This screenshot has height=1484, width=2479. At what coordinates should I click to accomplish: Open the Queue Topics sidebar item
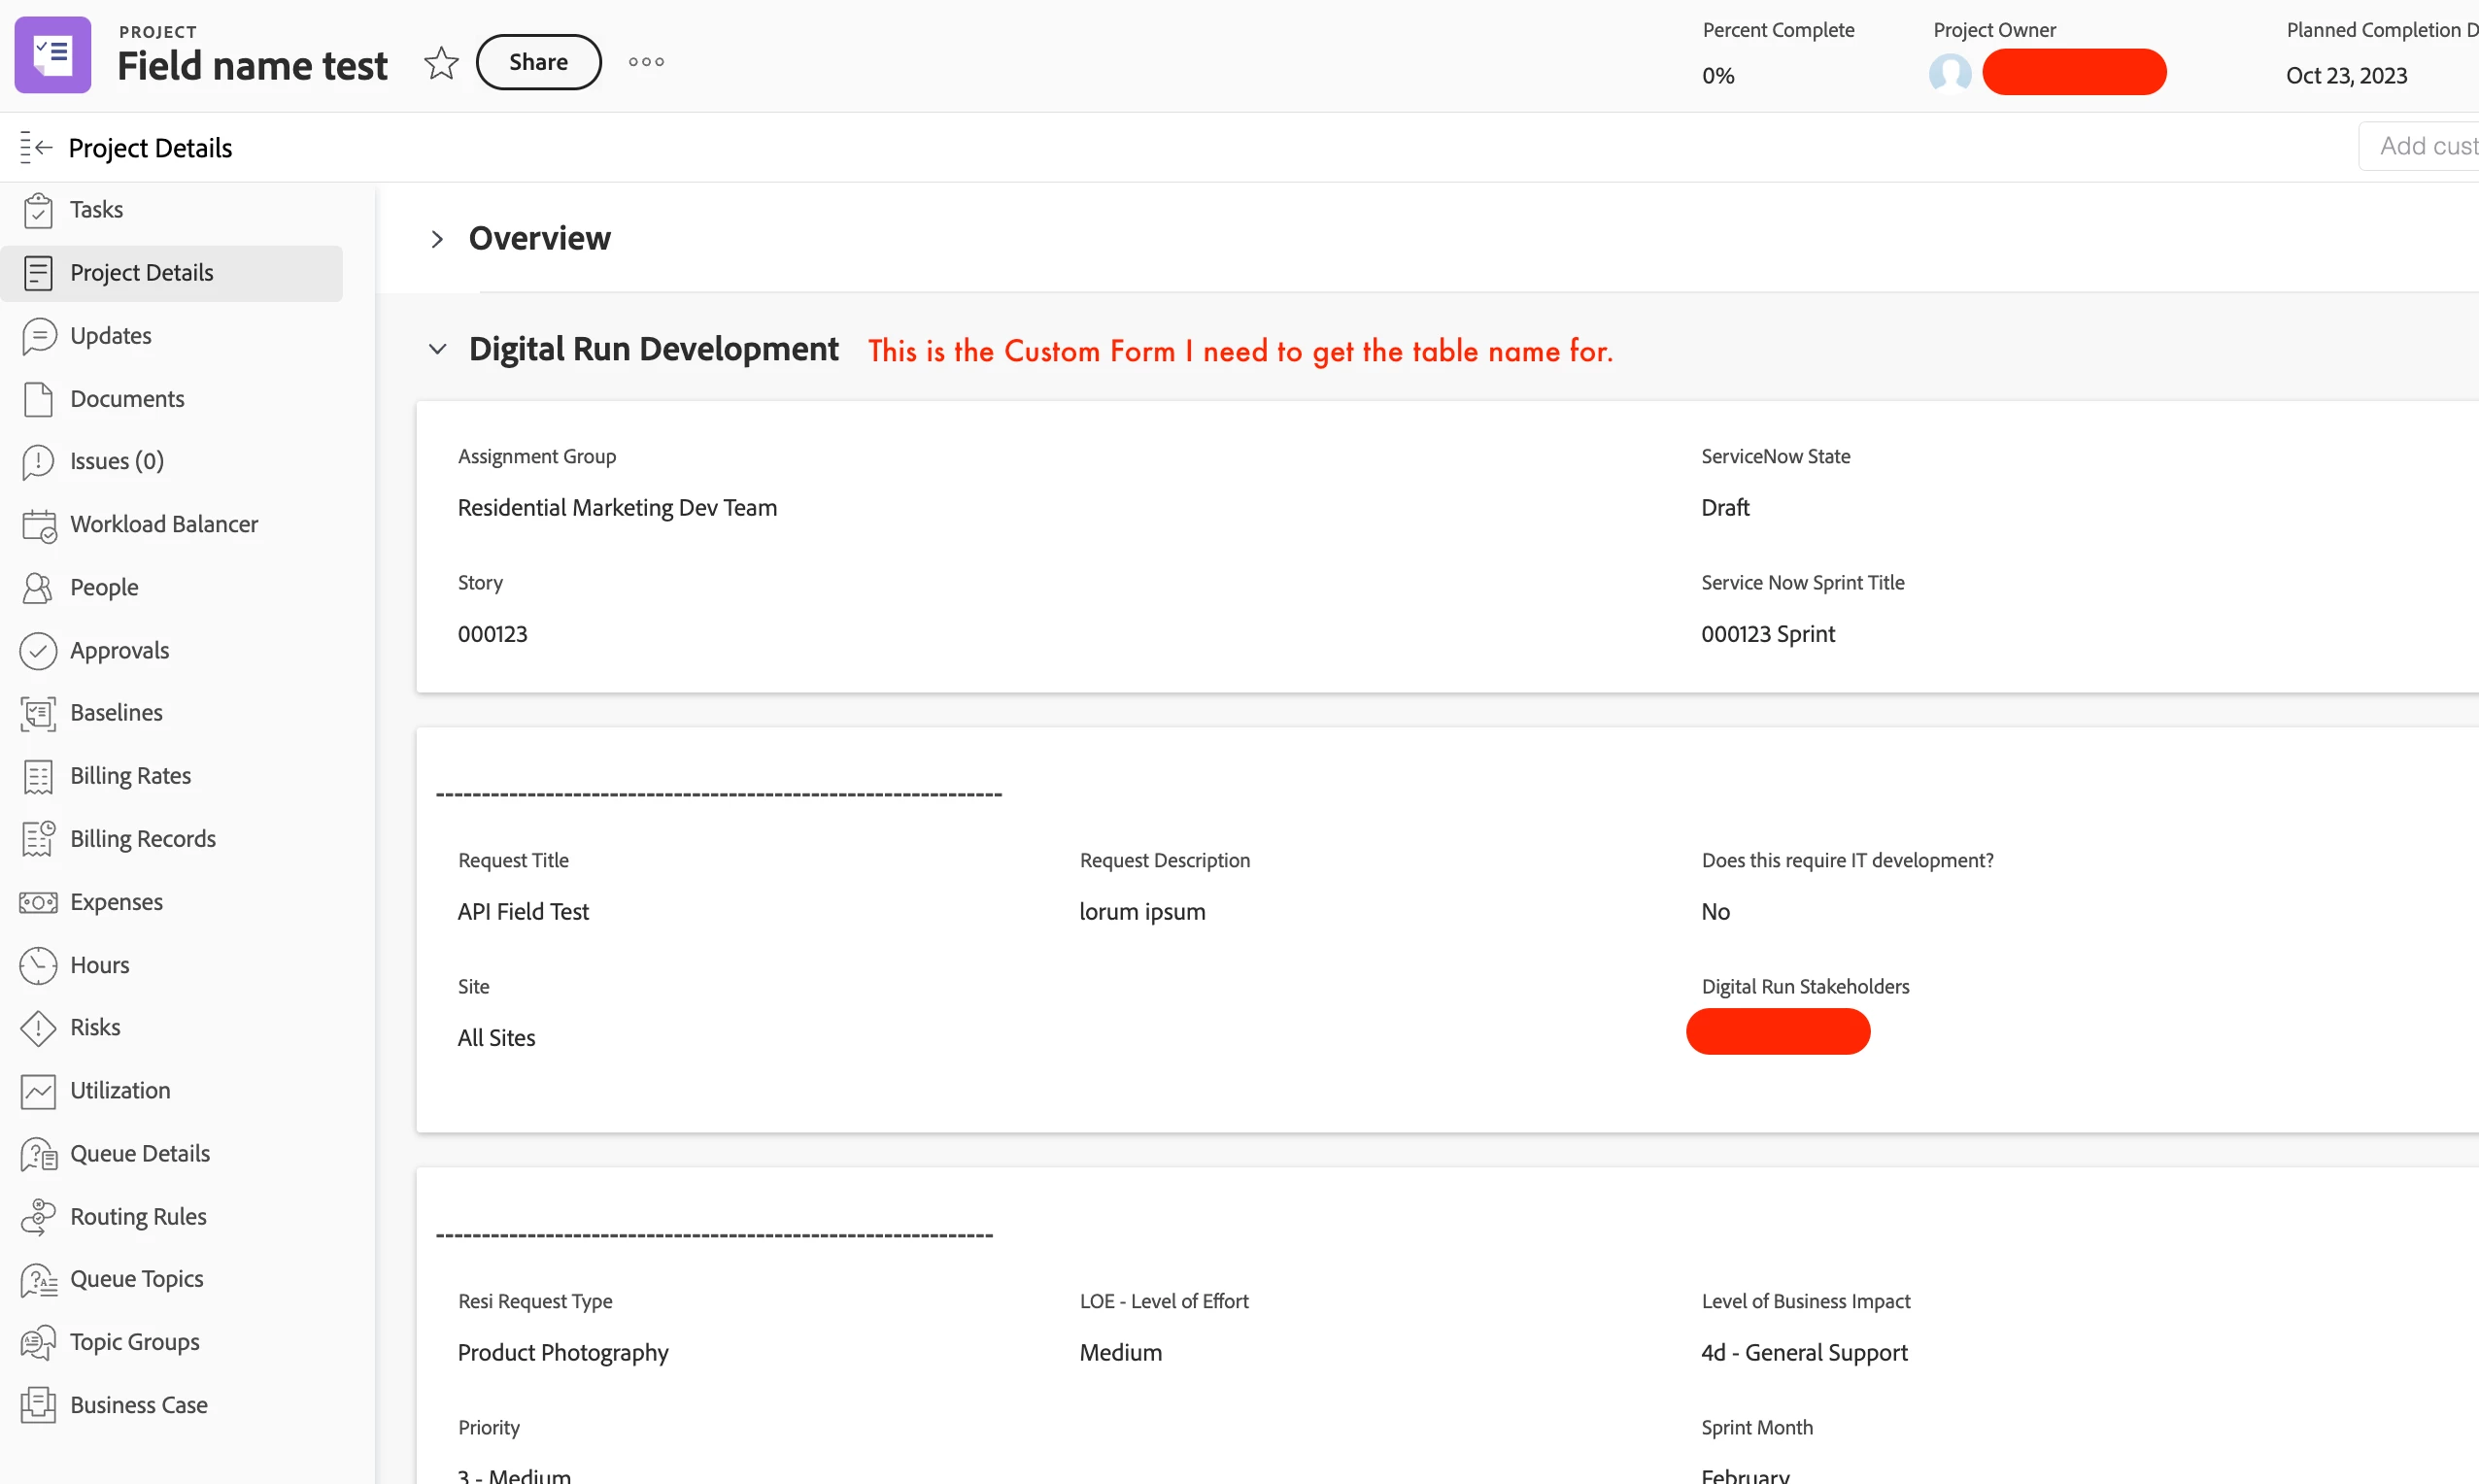coord(136,1279)
